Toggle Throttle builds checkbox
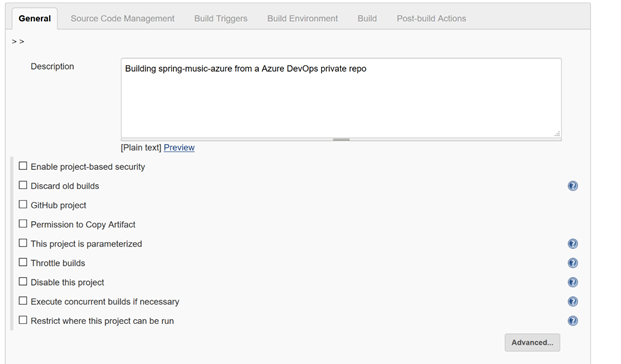The image size is (621, 364). click(x=23, y=262)
